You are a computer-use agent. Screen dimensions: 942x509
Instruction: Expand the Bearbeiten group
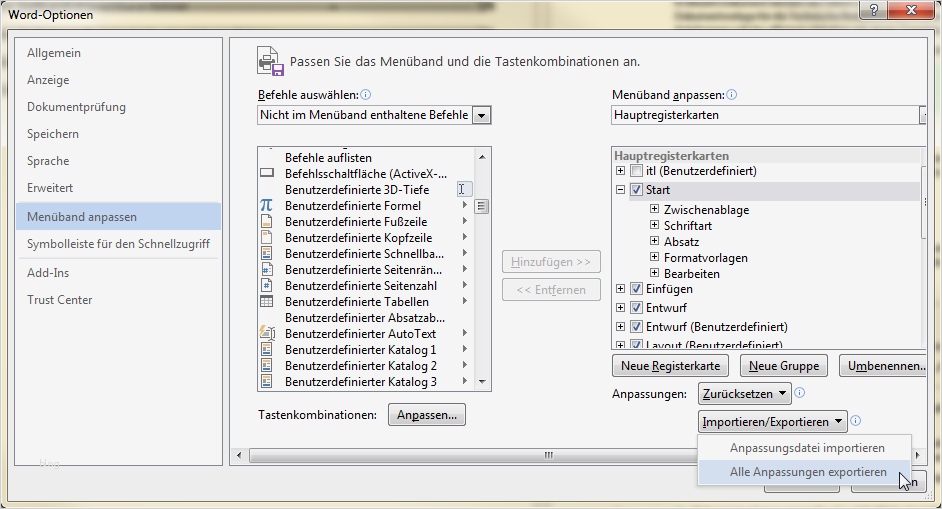[654, 273]
